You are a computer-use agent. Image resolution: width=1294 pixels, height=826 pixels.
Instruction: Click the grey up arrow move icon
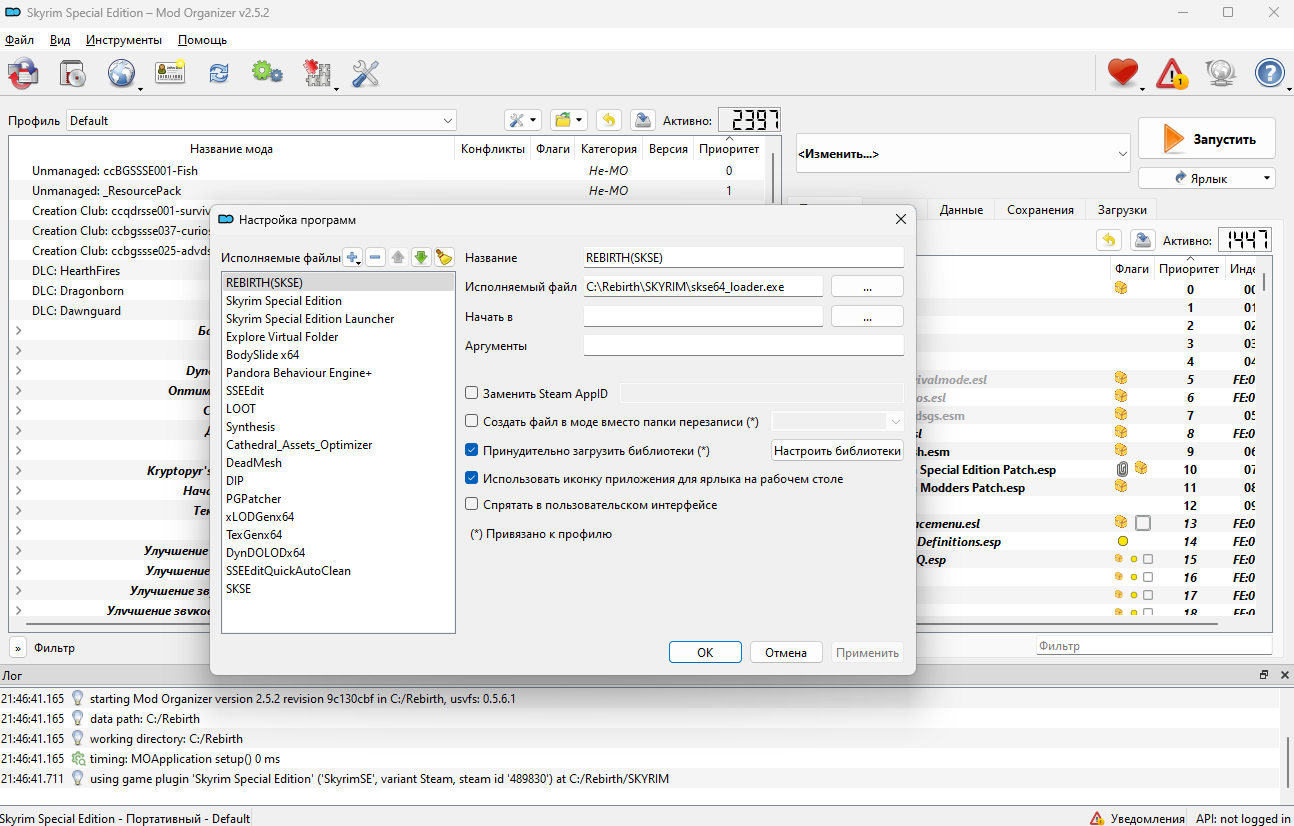point(398,257)
